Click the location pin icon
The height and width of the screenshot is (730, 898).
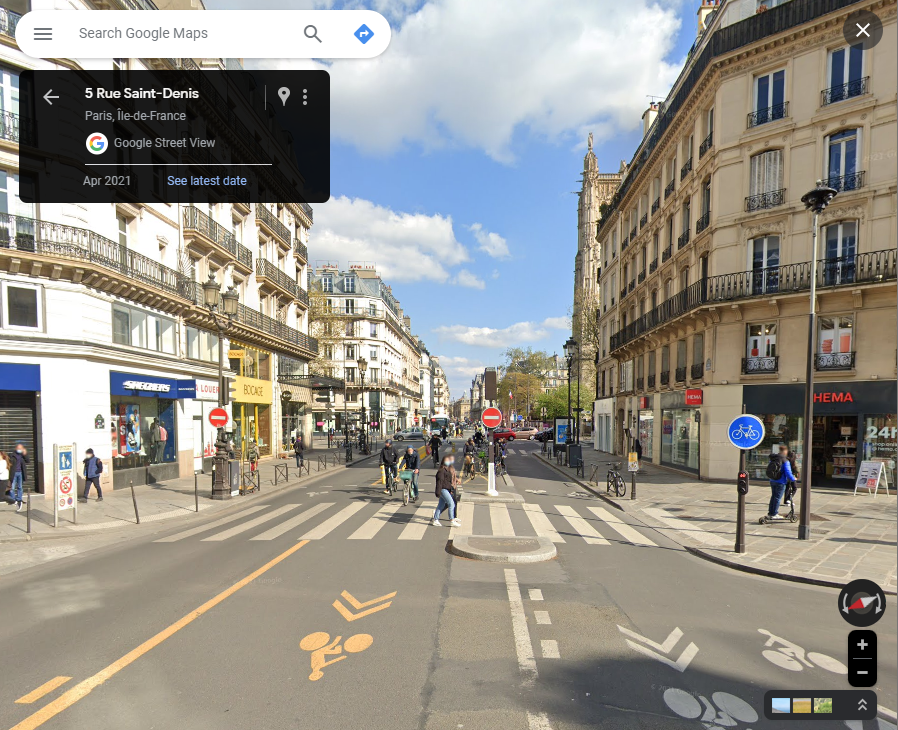point(284,97)
